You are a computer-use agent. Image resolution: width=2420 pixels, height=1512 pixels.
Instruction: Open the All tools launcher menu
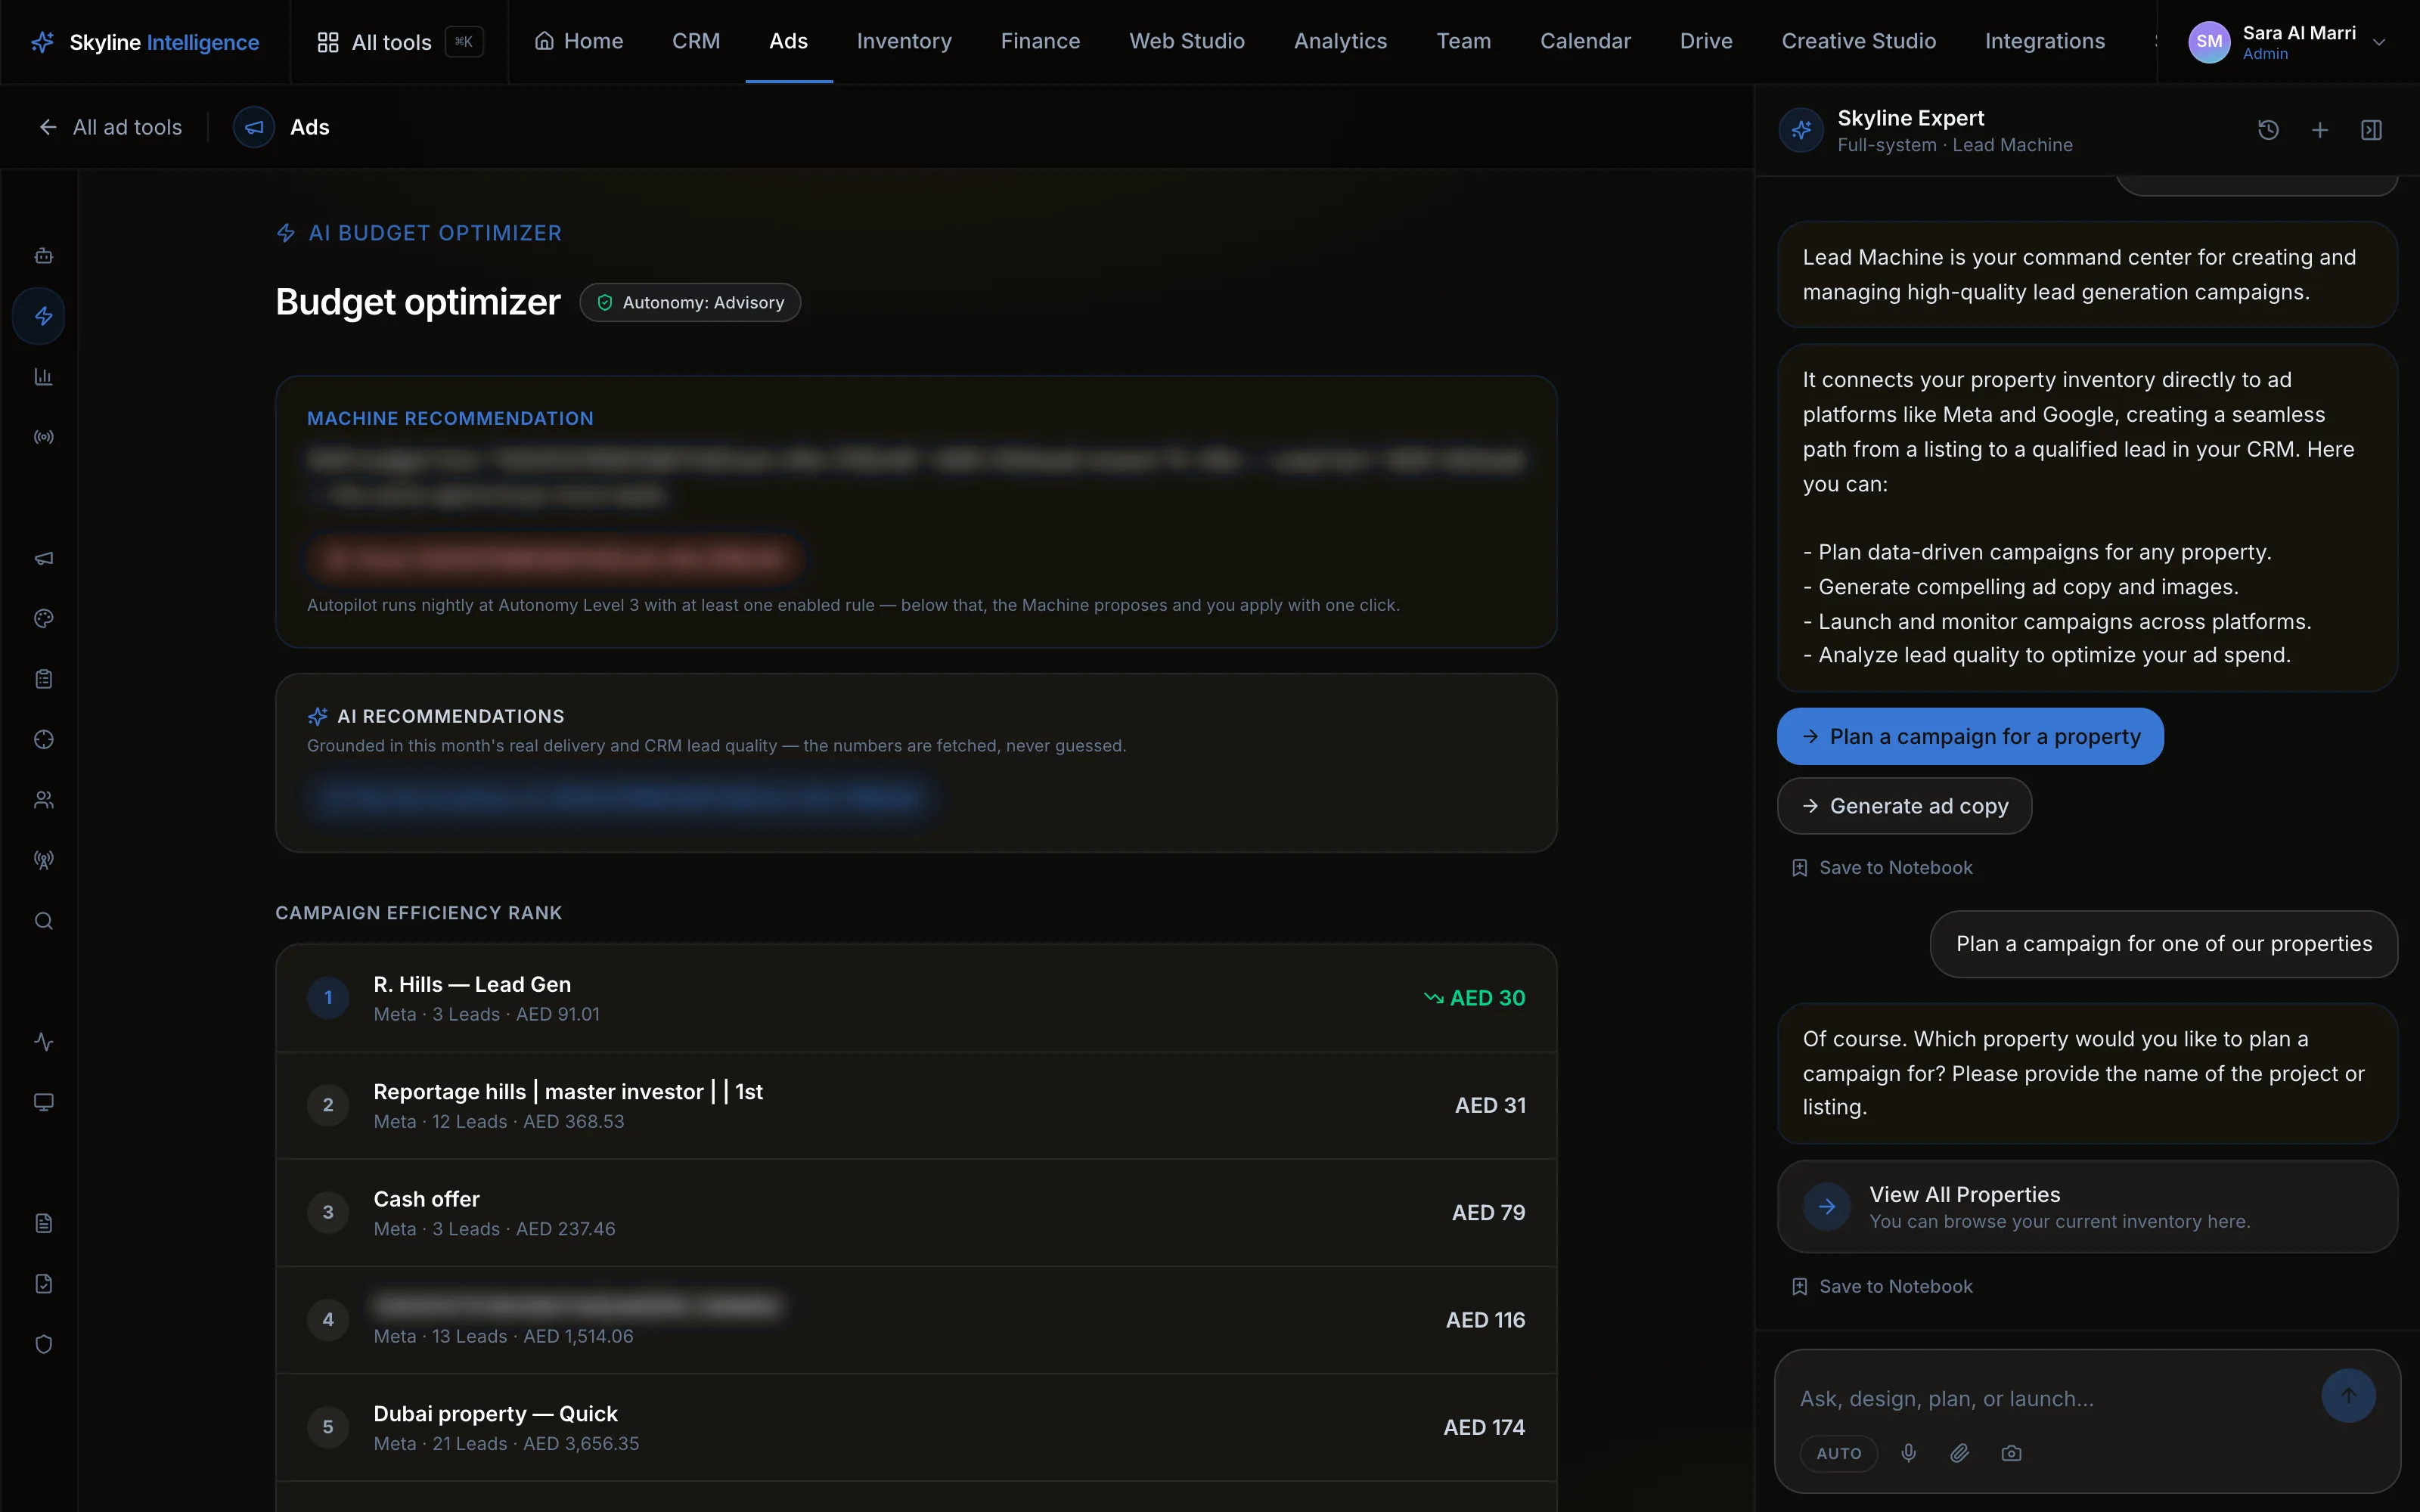400,42
